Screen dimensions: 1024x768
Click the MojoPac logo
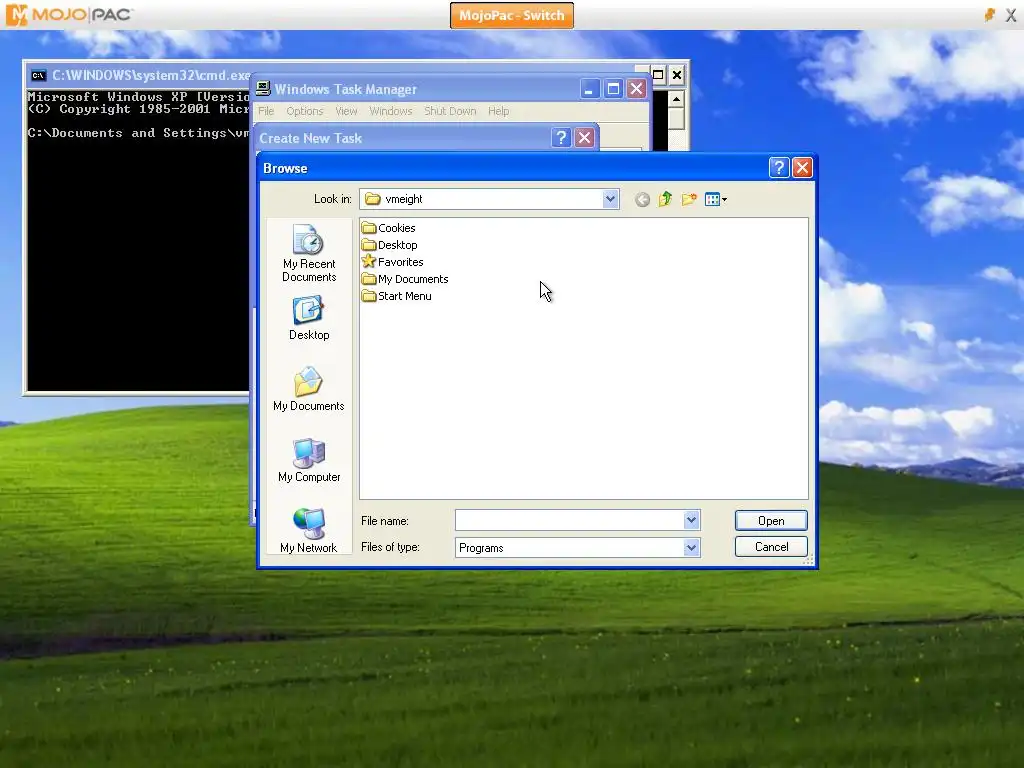(69, 14)
